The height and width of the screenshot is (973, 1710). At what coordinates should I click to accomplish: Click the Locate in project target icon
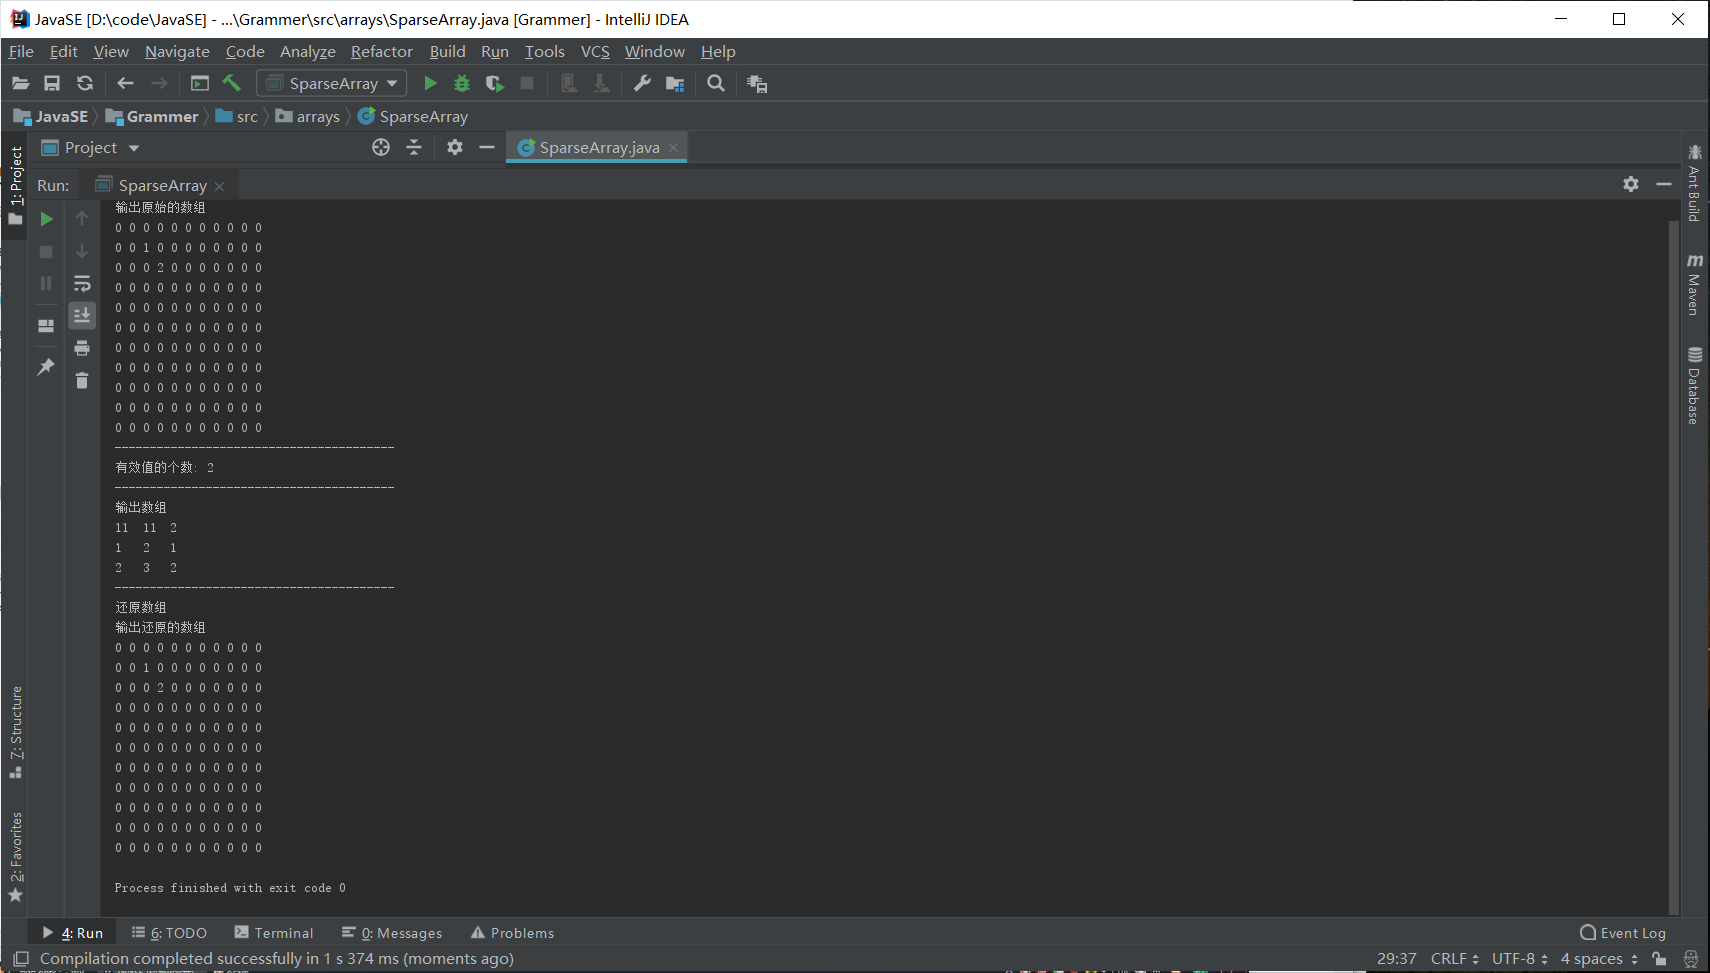pyautogui.click(x=381, y=148)
